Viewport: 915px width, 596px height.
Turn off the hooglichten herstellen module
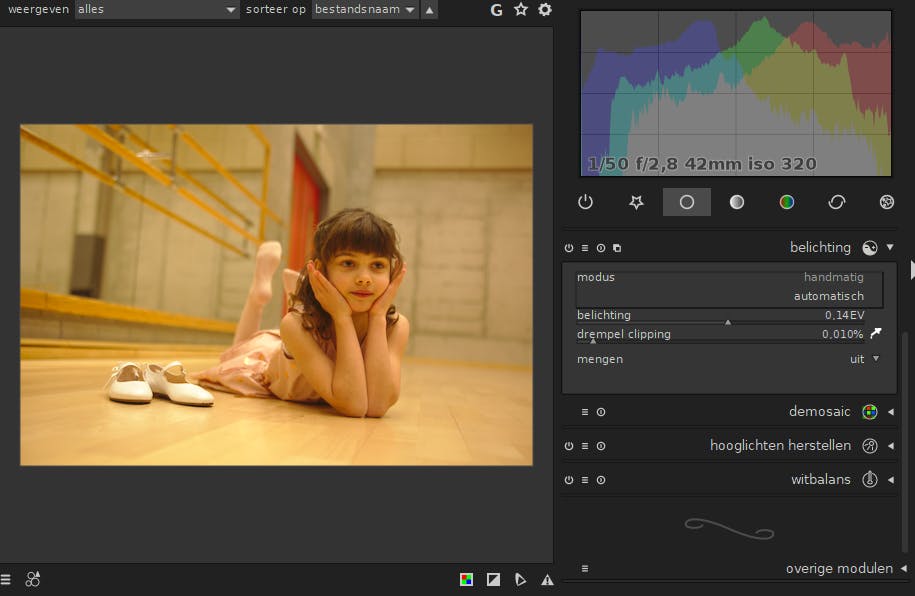[569, 446]
